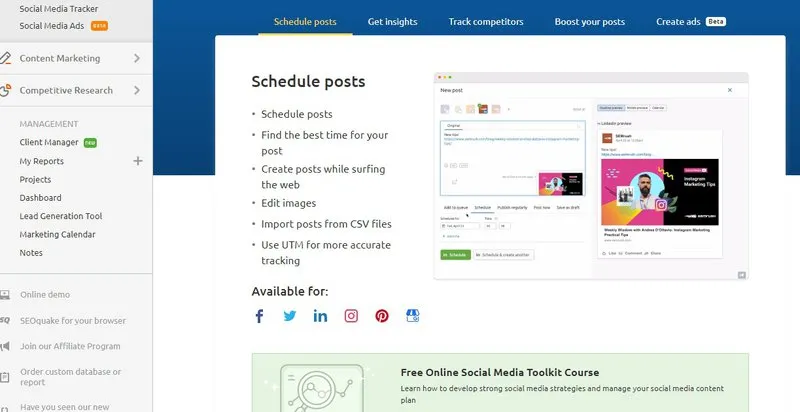800x412 pixels.
Task: Click Find the best time for your post
Action: [324, 143]
